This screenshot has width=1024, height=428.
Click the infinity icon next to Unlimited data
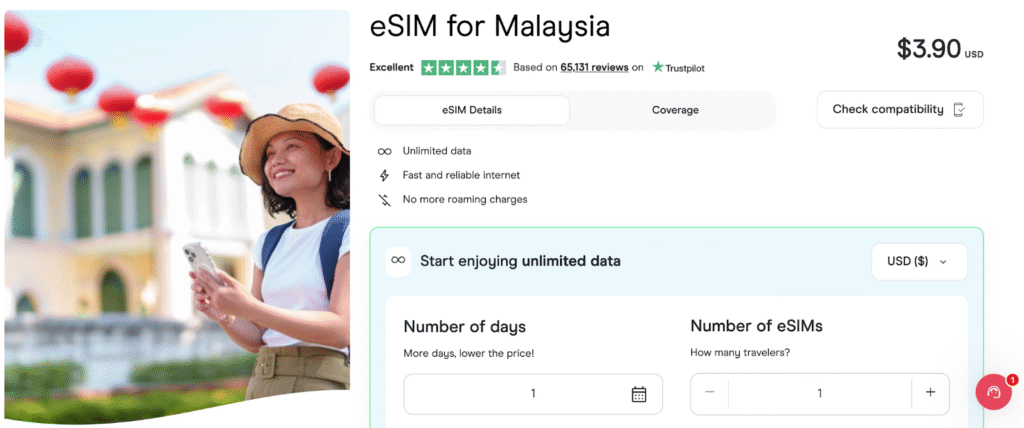[x=384, y=151]
